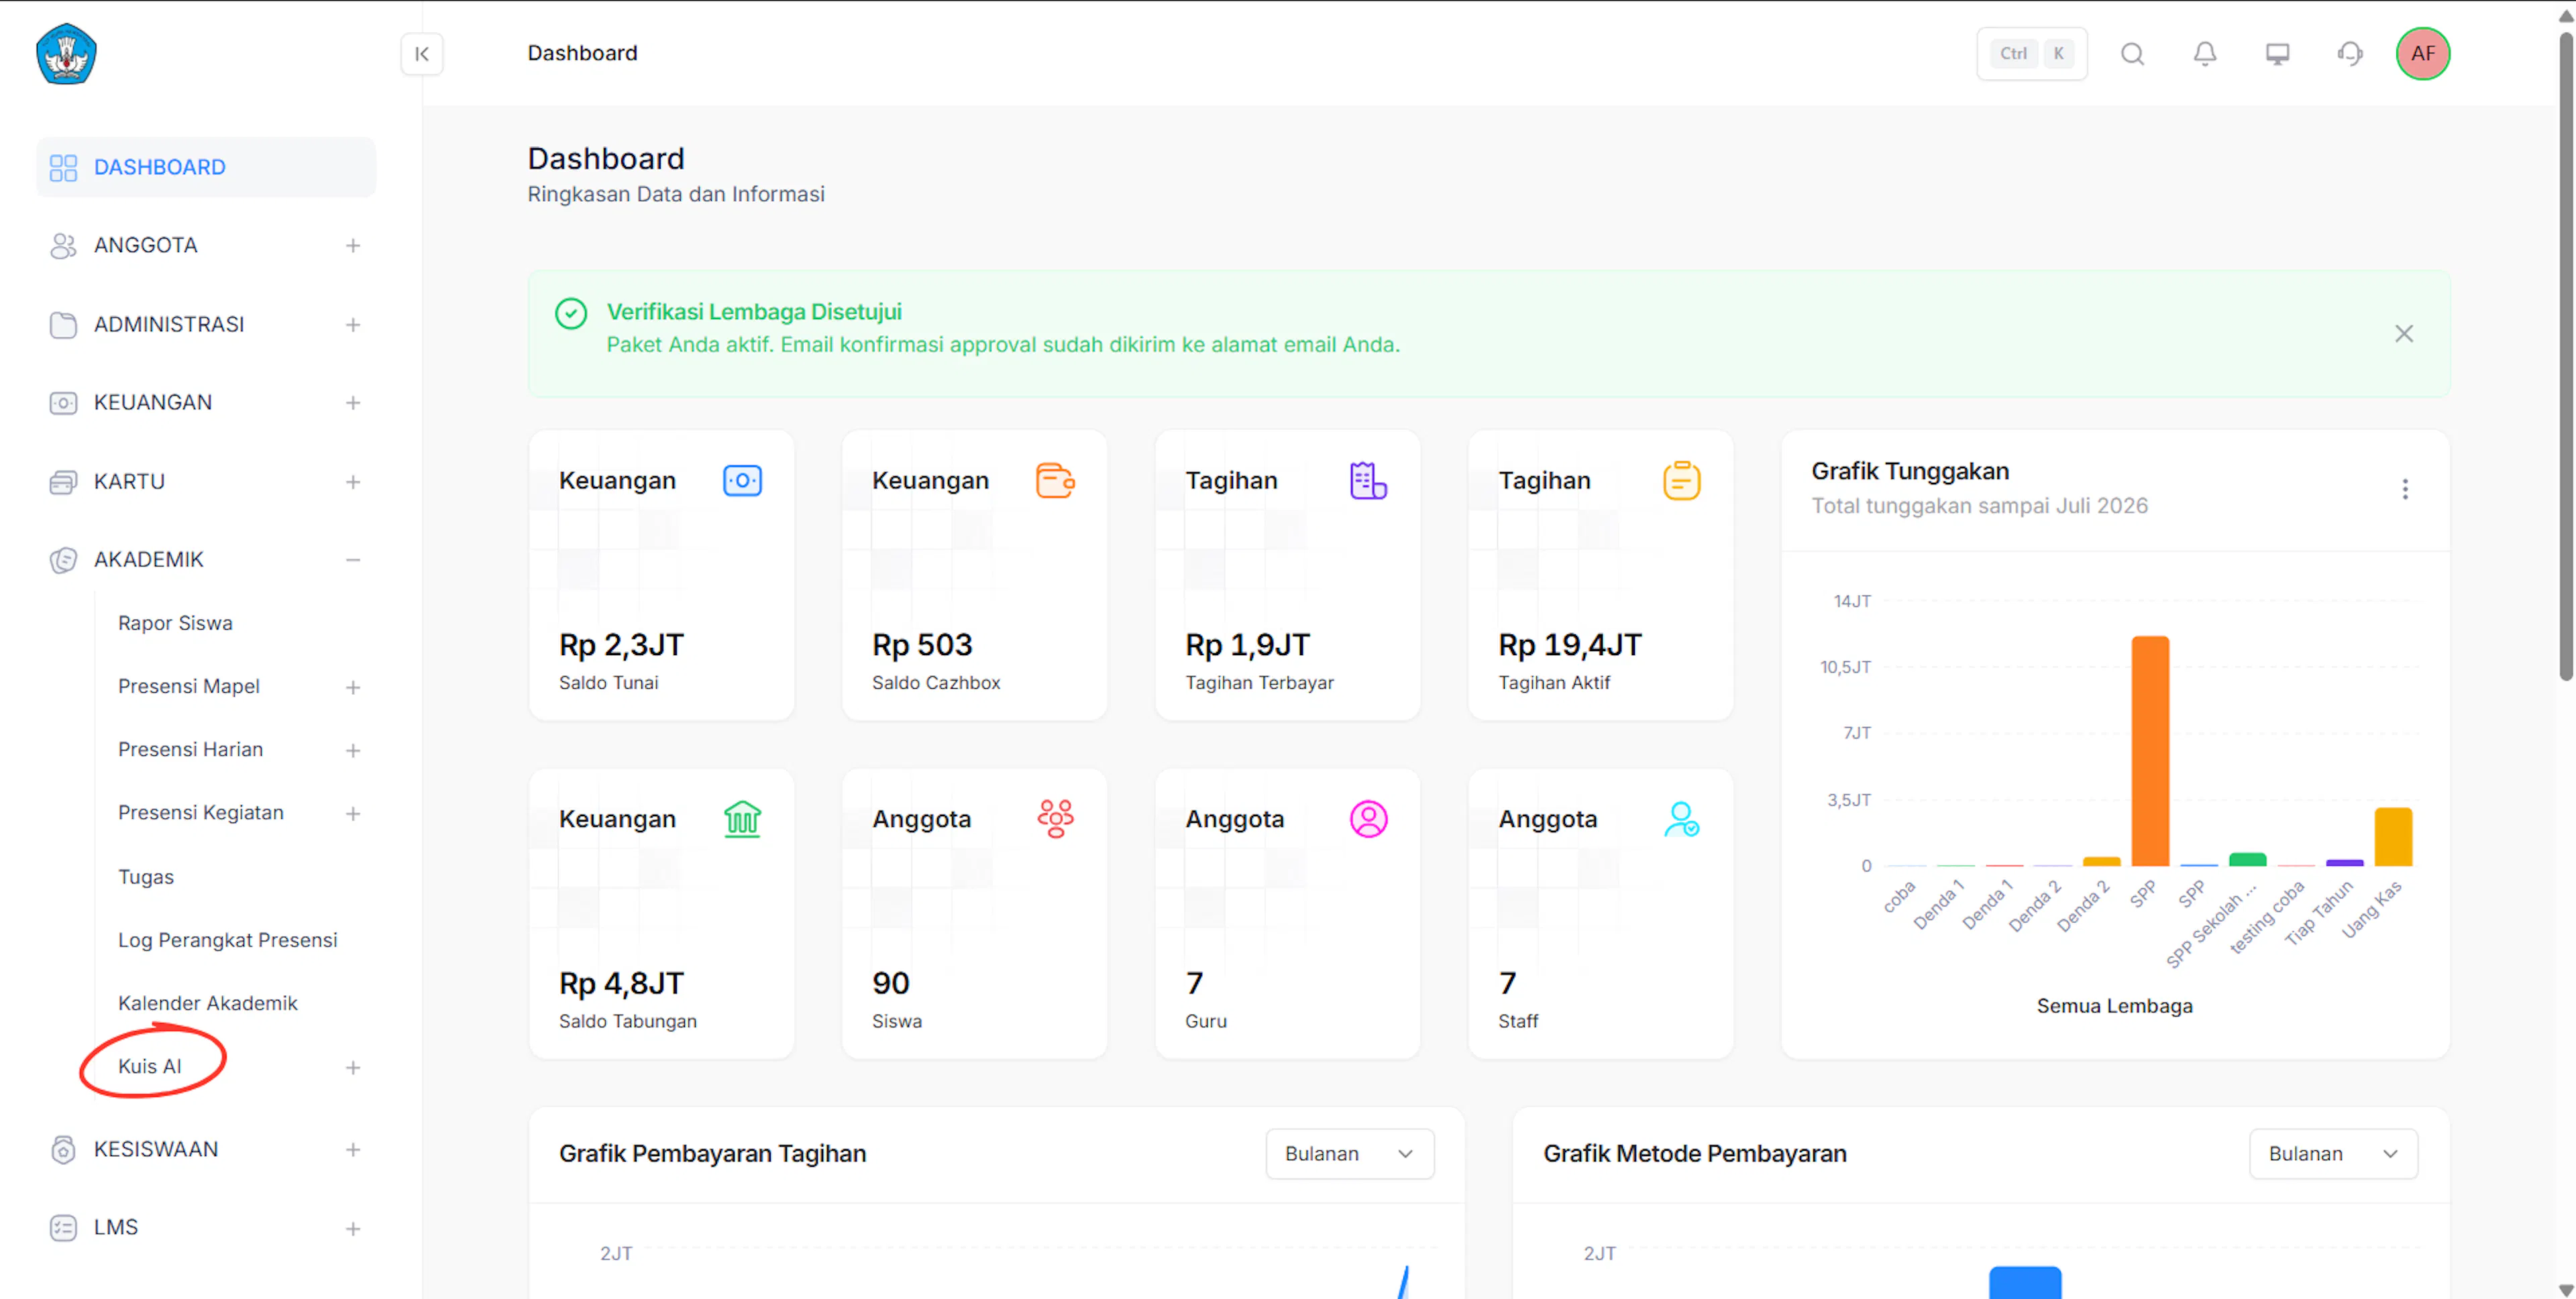This screenshot has height=1299, width=2576.
Task: Expand the ANGGOTA menu section
Action: point(352,246)
